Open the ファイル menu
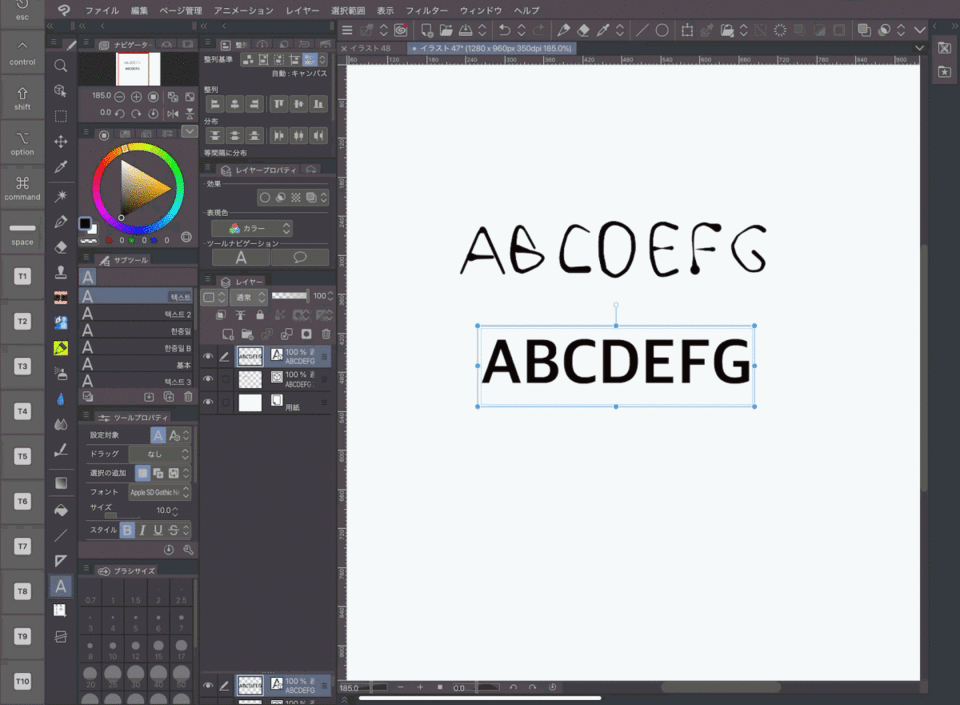Viewport: 960px width, 705px height. coord(102,10)
